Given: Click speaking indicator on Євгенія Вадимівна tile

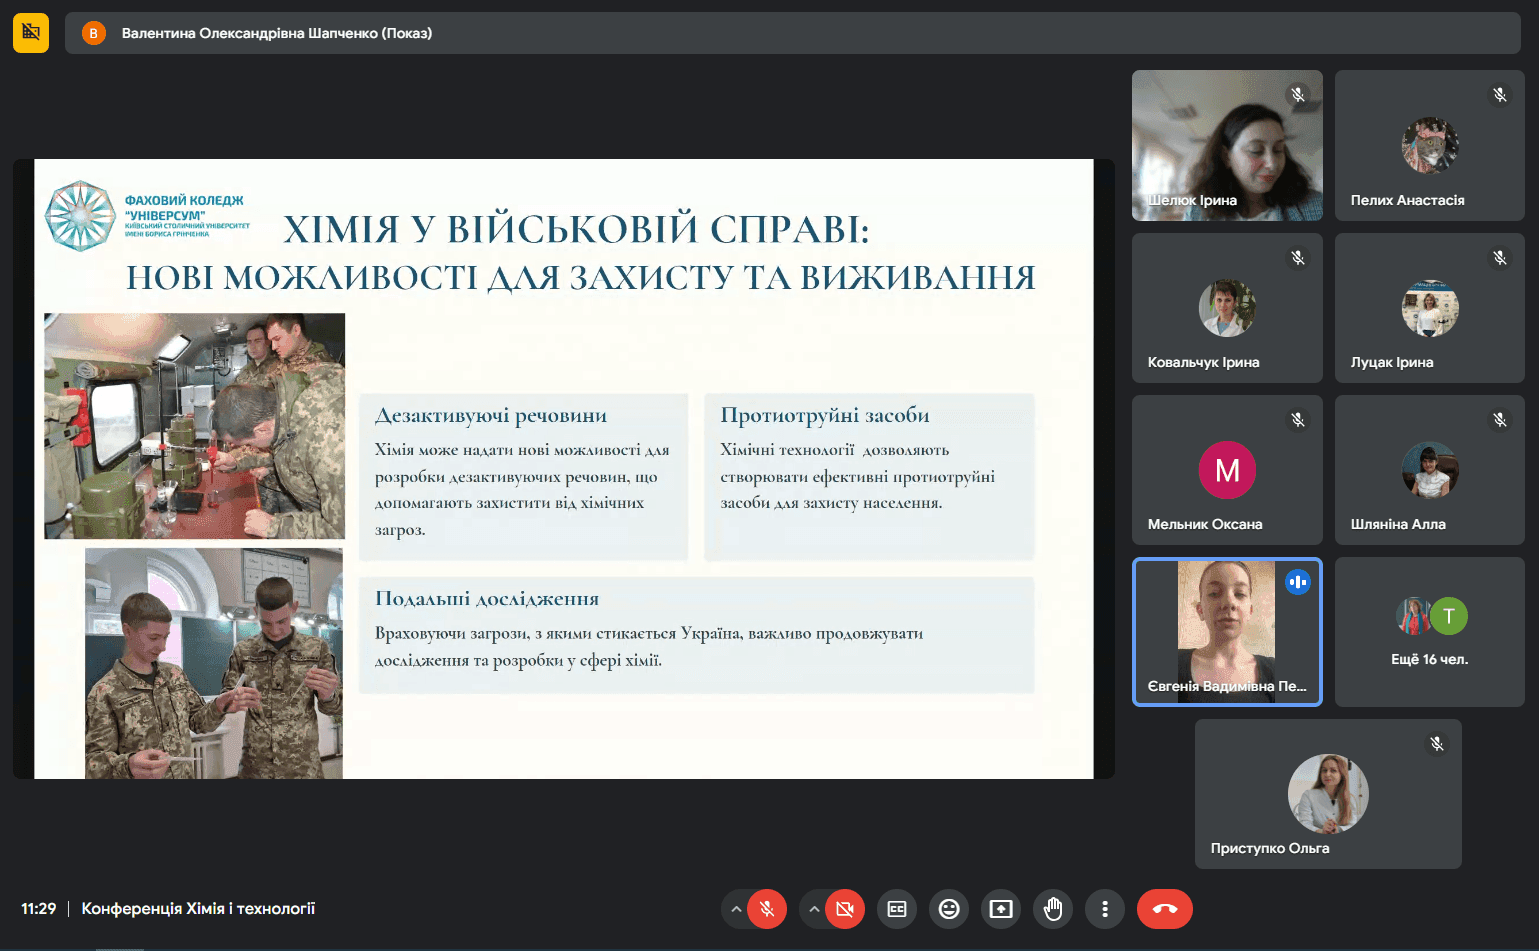Looking at the screenshot, I should click(x=1298, y=582).
